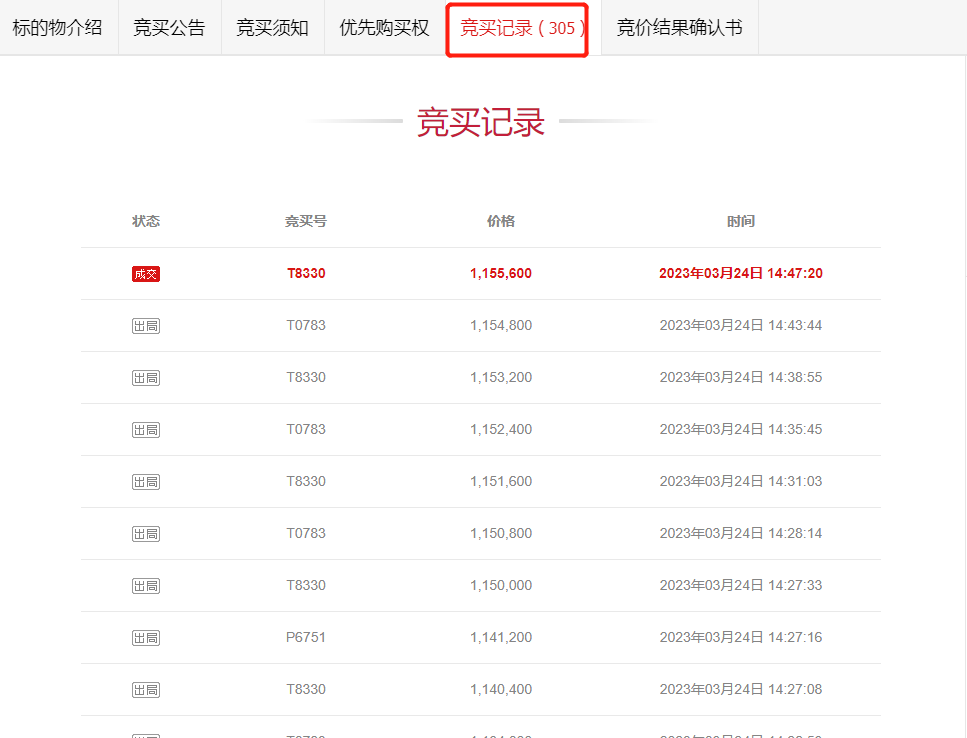The height and width of the screenshot is (738, 967).
Task: Click the 价格 column header
Action: click(x=501, y=221)
